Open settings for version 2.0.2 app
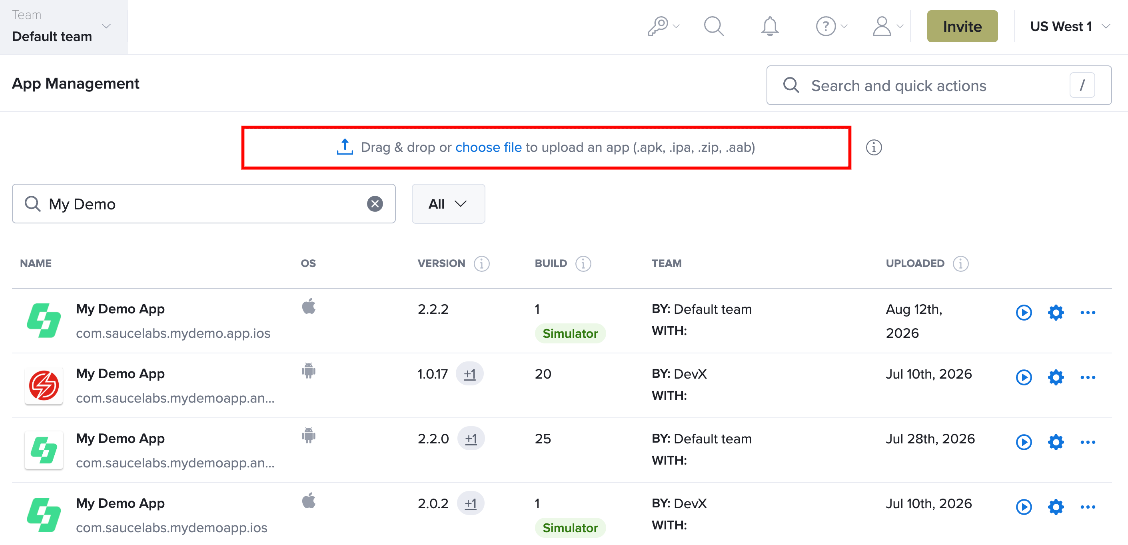 (x=1055, y=507)
